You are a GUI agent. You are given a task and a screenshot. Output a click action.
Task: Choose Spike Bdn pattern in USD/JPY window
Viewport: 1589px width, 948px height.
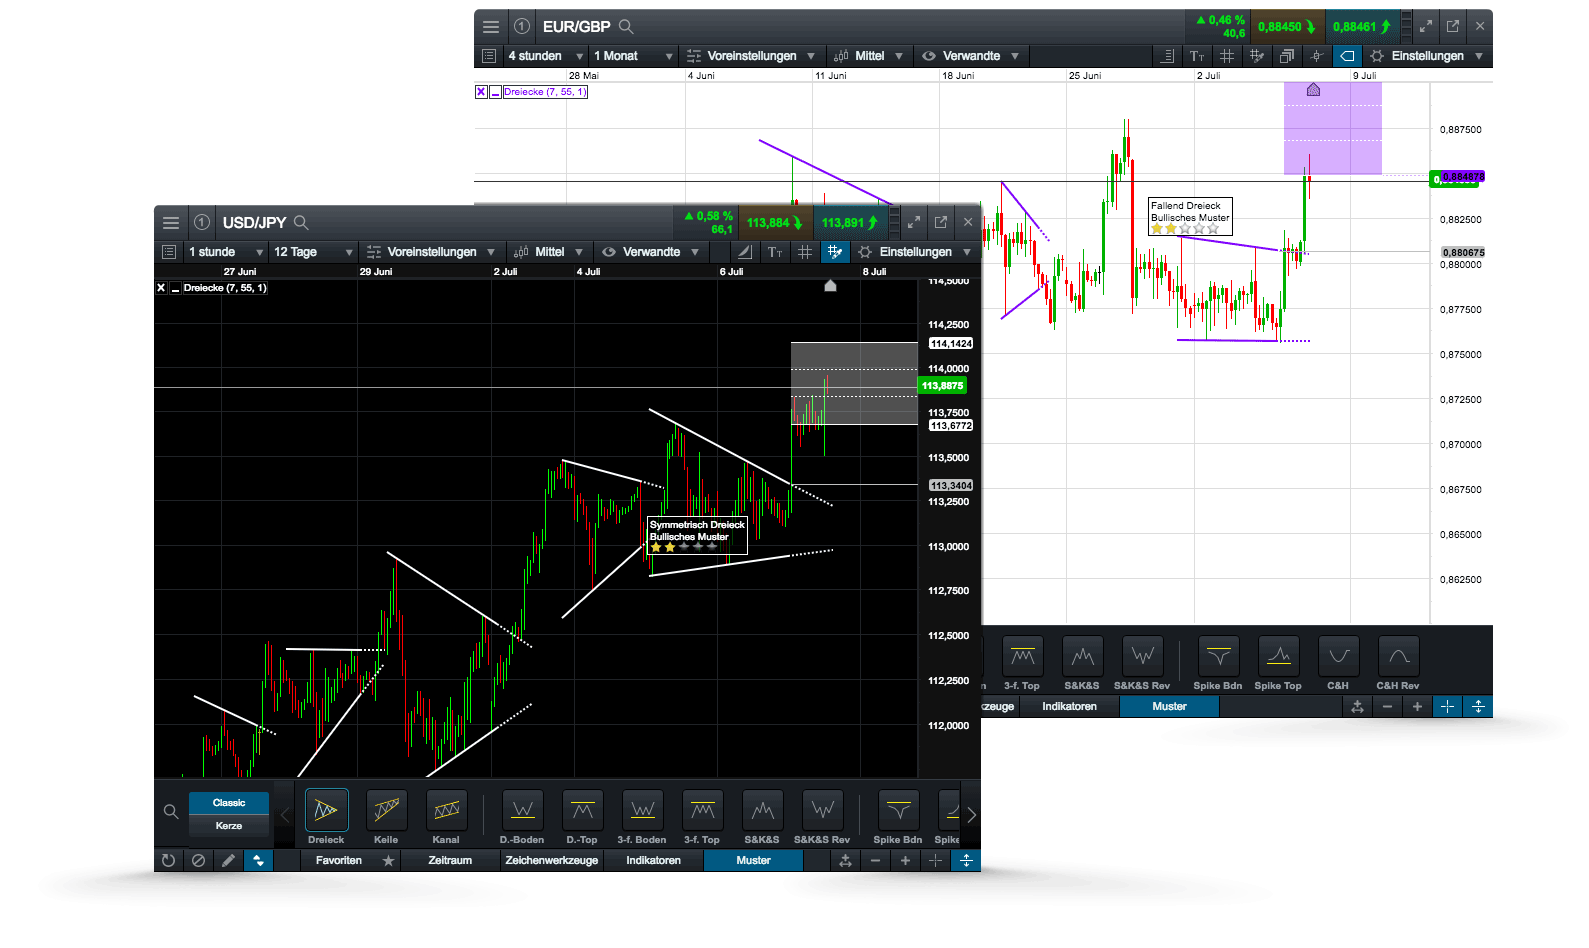click(898, 810)
